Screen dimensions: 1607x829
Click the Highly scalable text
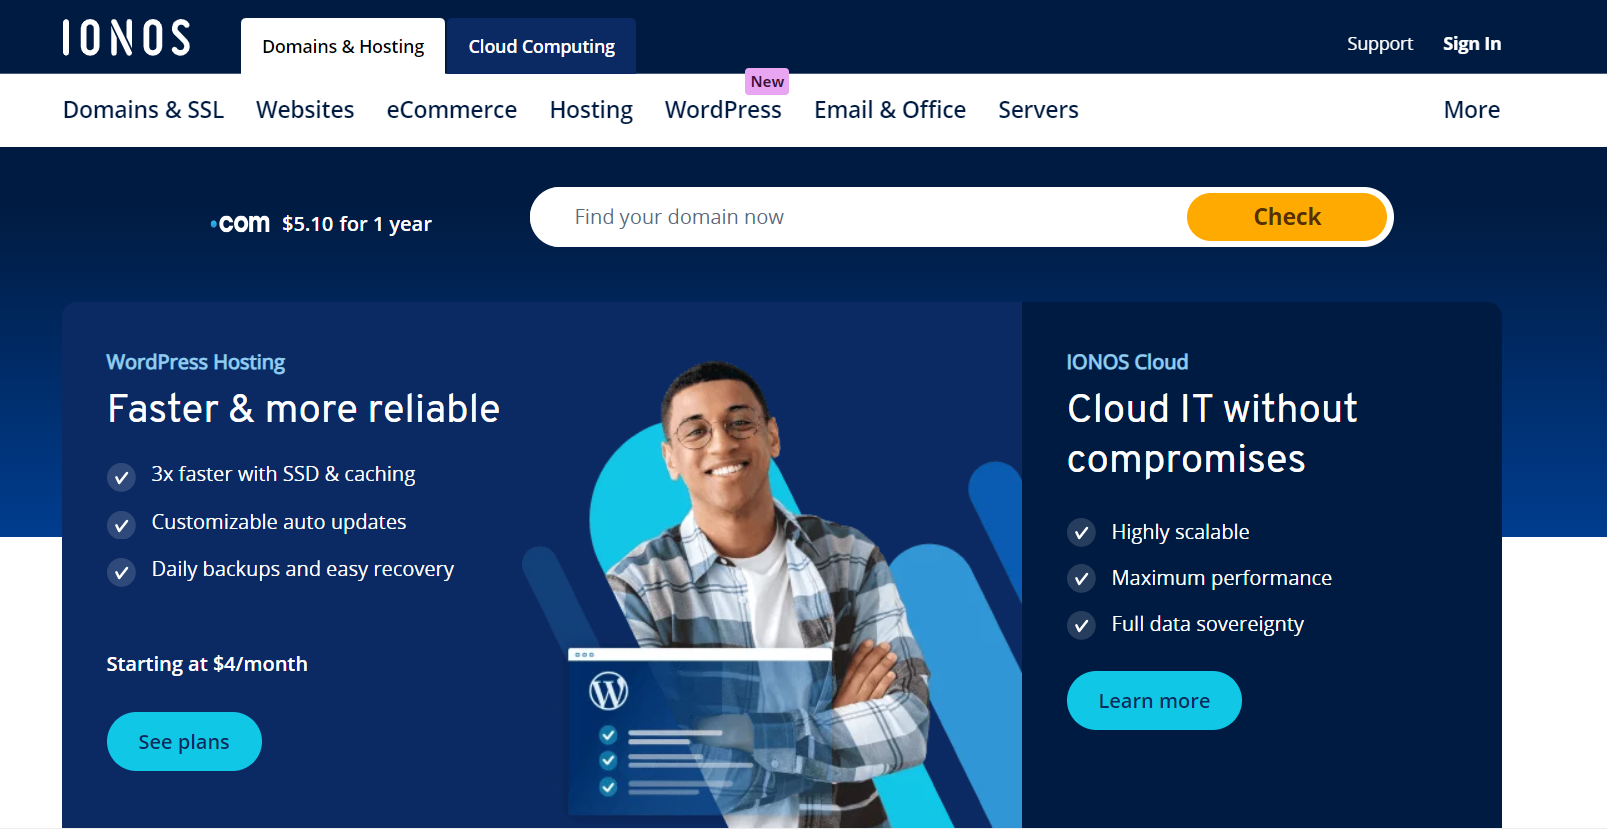tap(1180, 532)
